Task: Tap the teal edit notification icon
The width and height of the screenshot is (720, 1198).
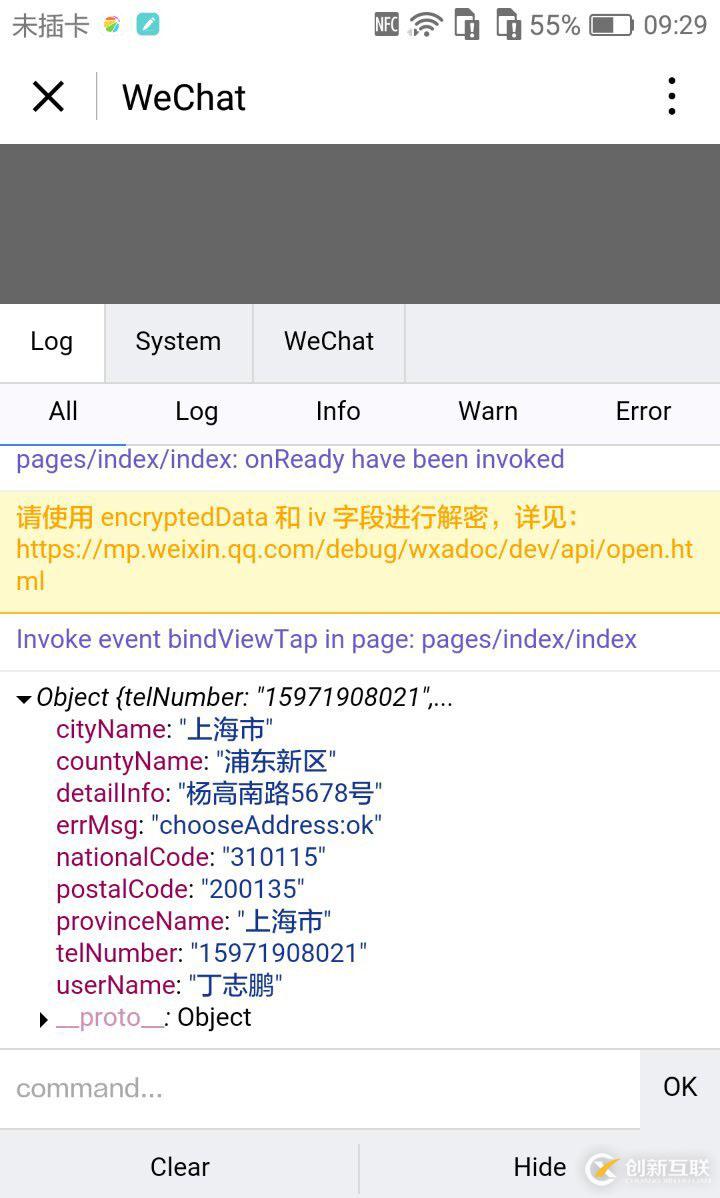Action: 148,24
